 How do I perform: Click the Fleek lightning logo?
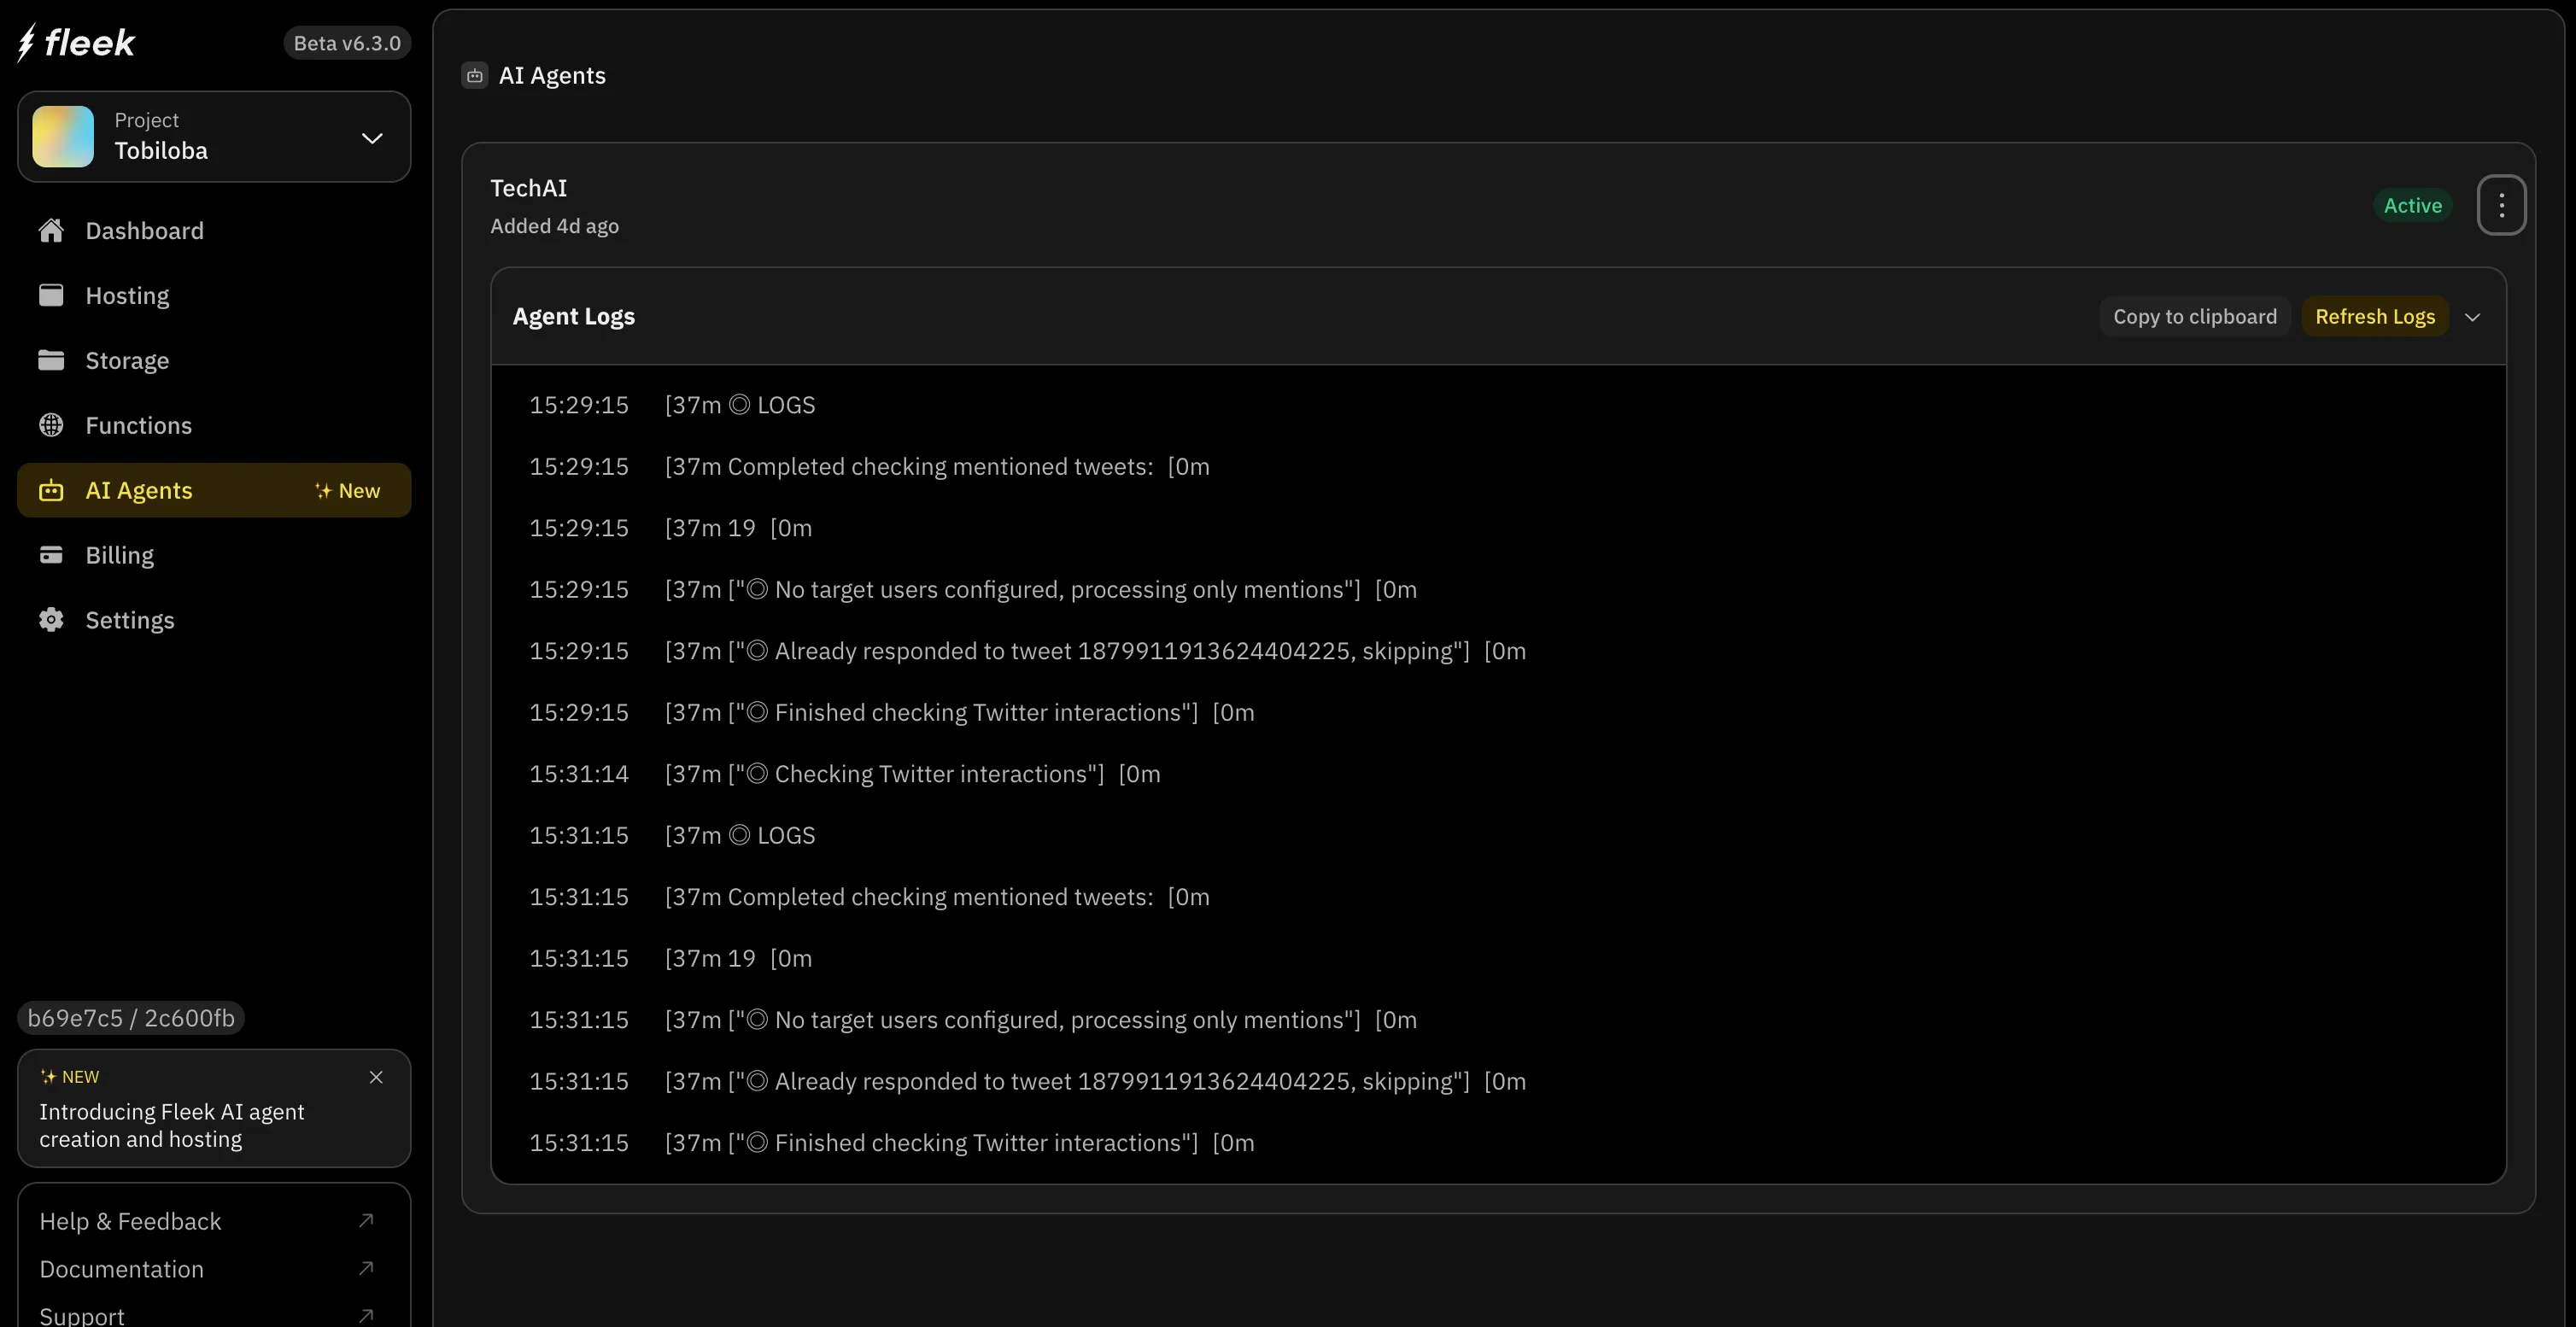click(27, 42)
